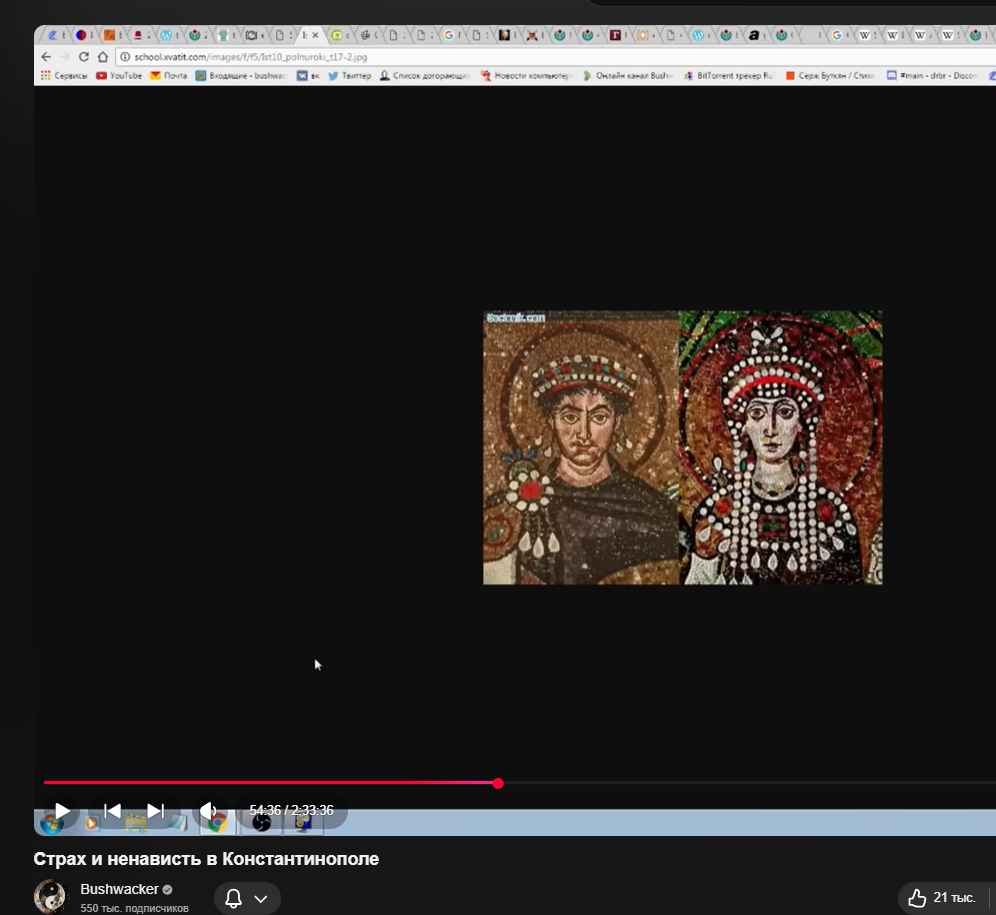This screenshot has width=996, height=915.
Task: Switch to the tab with green circle icon
Action: tap(337, 35)
